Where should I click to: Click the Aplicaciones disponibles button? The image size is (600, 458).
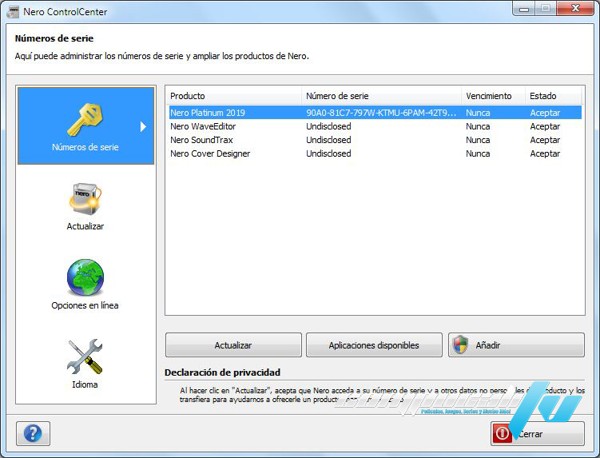[x=374, y=345]
